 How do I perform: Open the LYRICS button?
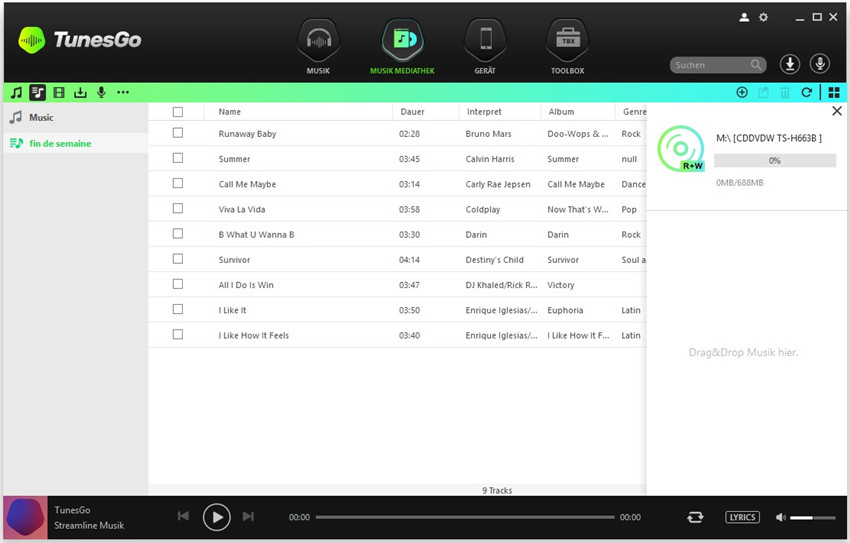742,518
